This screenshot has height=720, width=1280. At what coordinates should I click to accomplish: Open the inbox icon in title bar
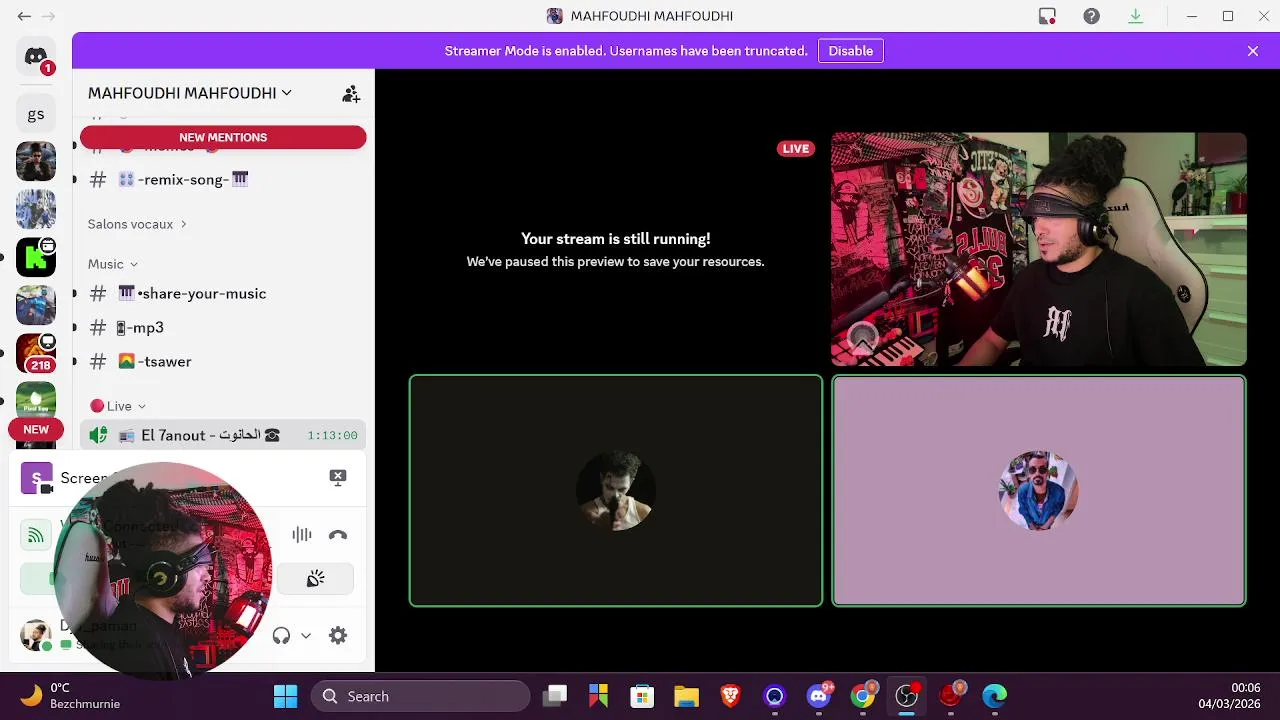tap(1047, 16)
